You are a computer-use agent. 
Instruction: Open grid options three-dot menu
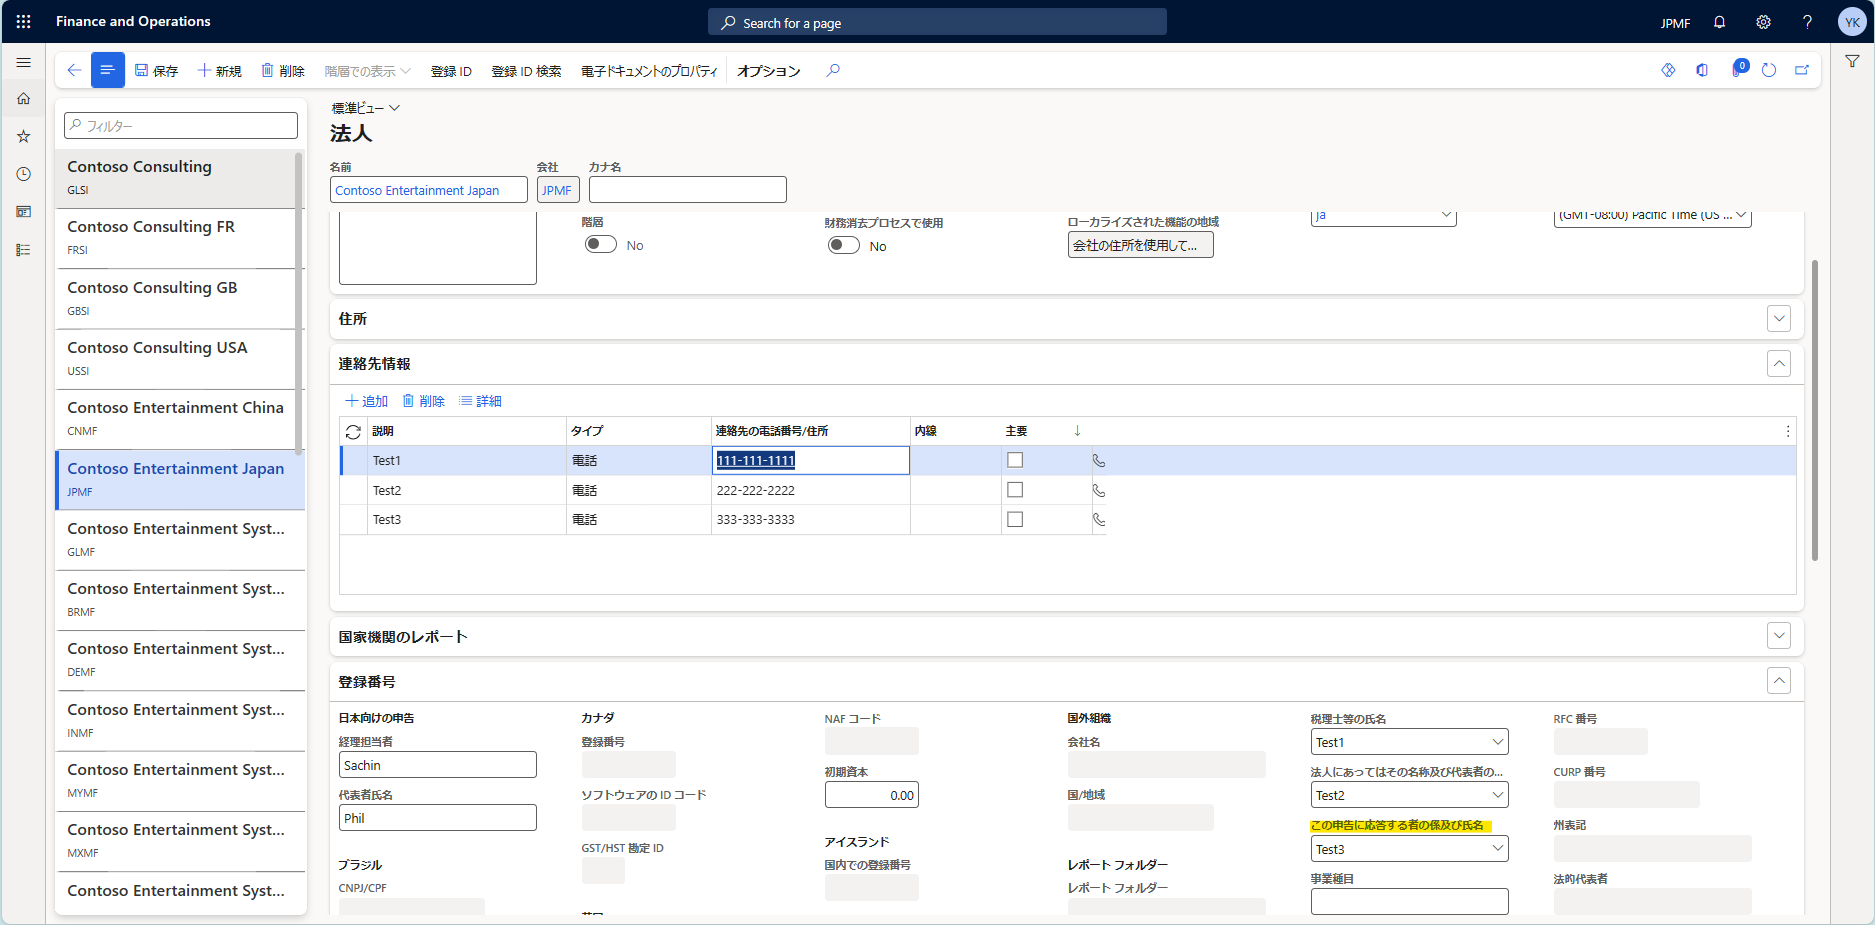pos(1788,431)
